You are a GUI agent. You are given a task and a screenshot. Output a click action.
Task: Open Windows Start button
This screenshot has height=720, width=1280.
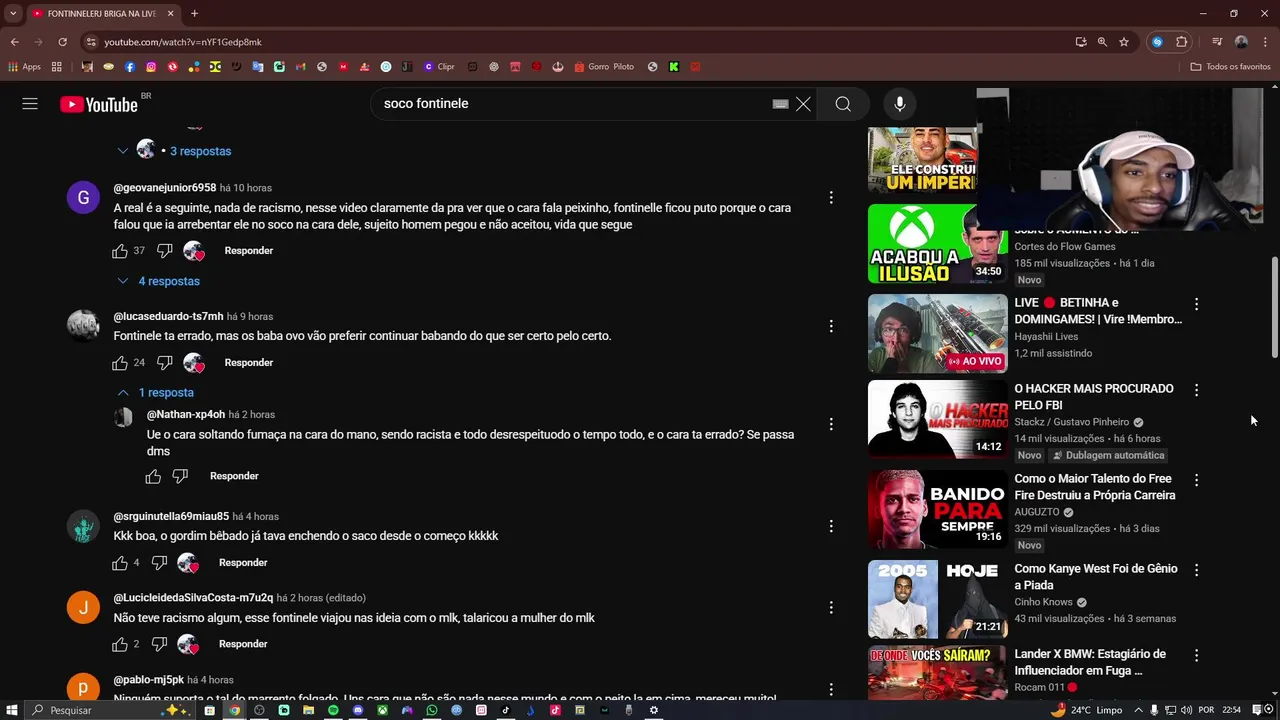(12, 710)
